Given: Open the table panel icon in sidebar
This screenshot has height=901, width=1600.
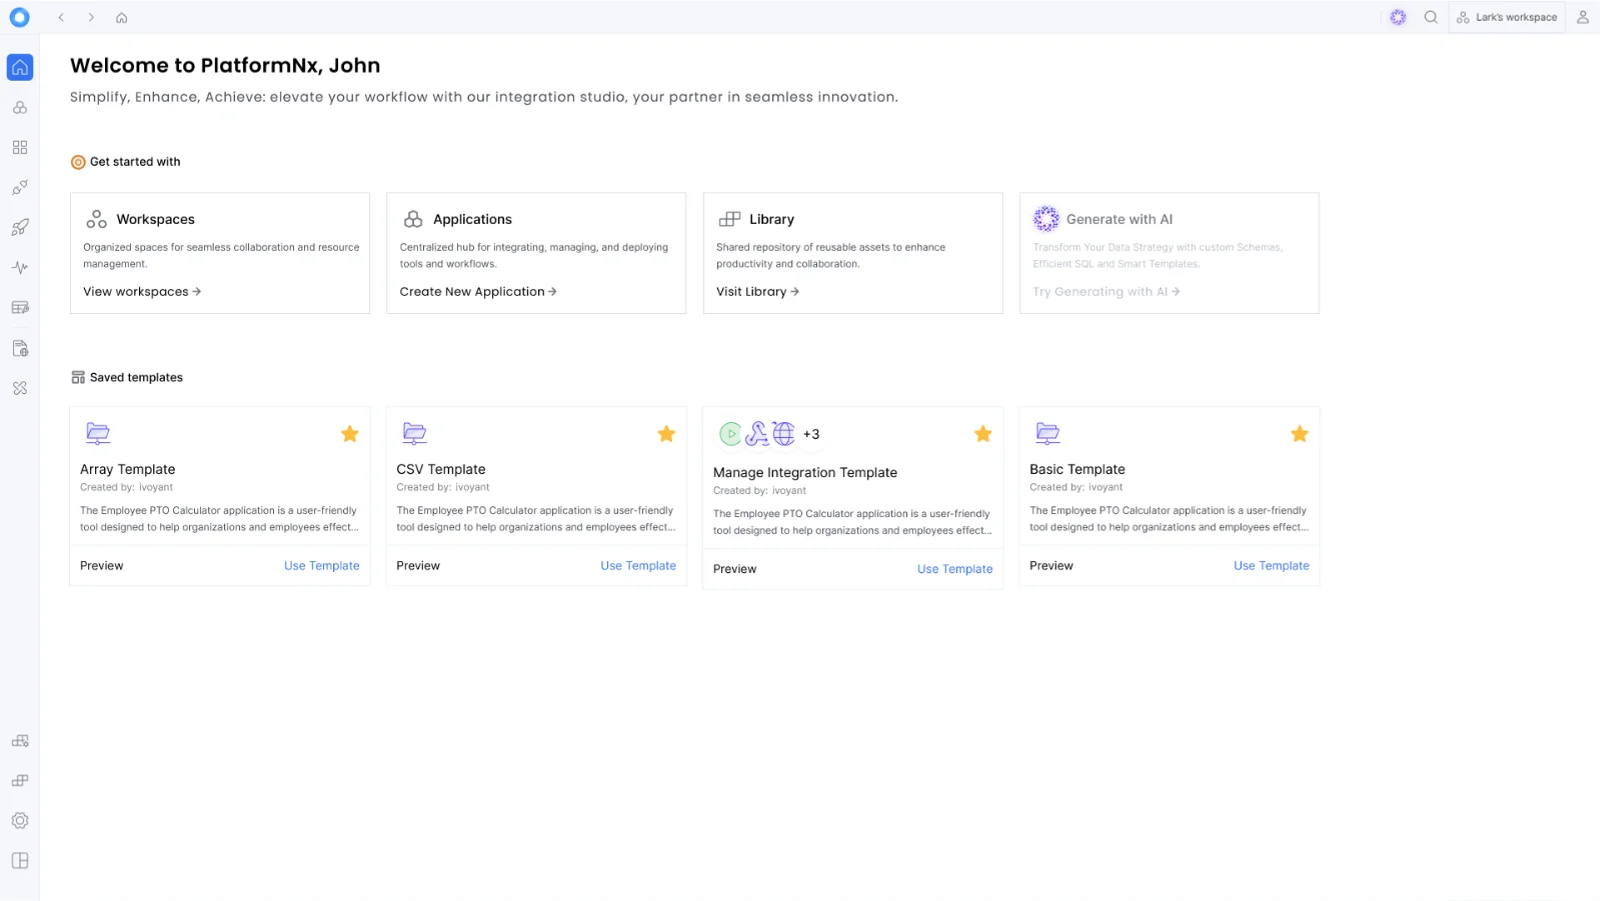Looking at the screenshot, I should click(20, 308).
